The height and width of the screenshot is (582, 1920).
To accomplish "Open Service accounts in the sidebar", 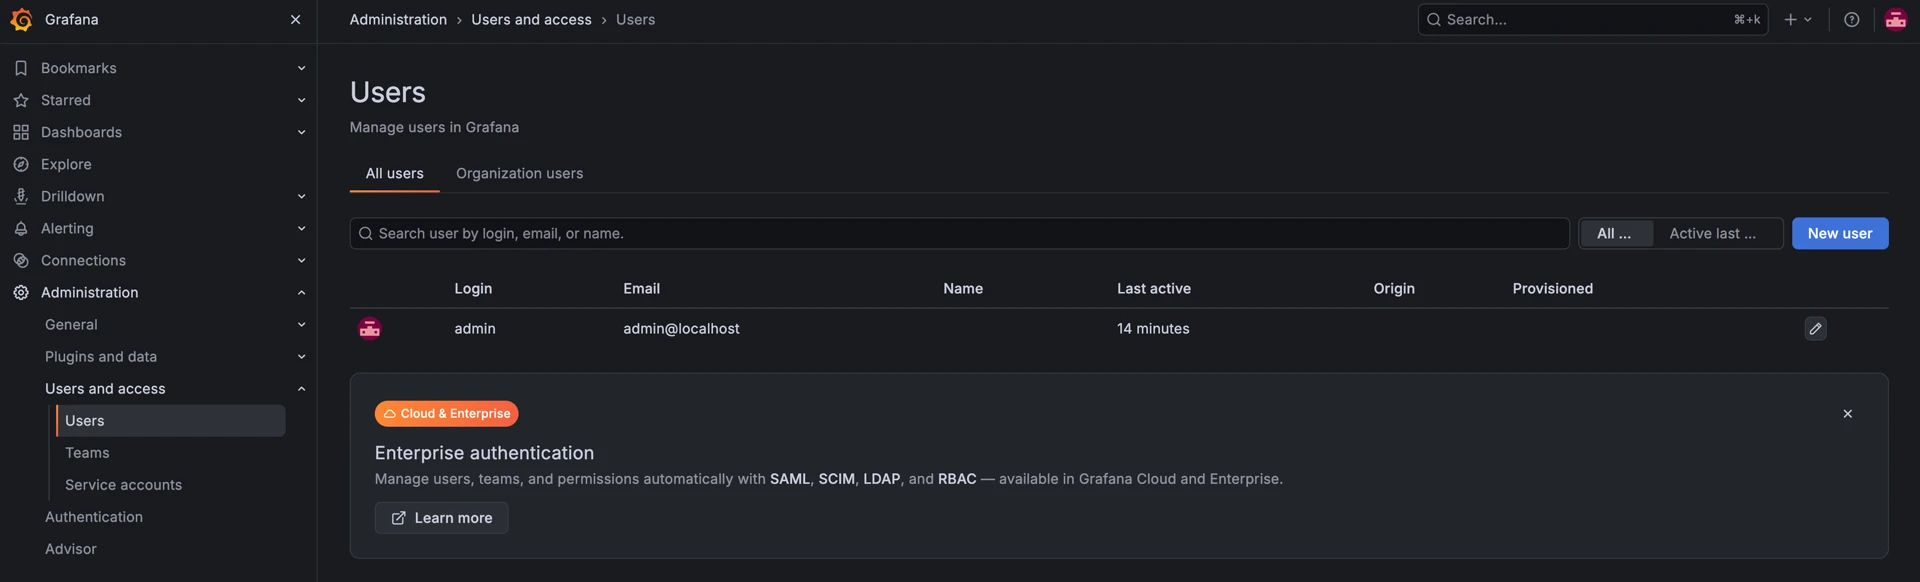I will [123, 484].
